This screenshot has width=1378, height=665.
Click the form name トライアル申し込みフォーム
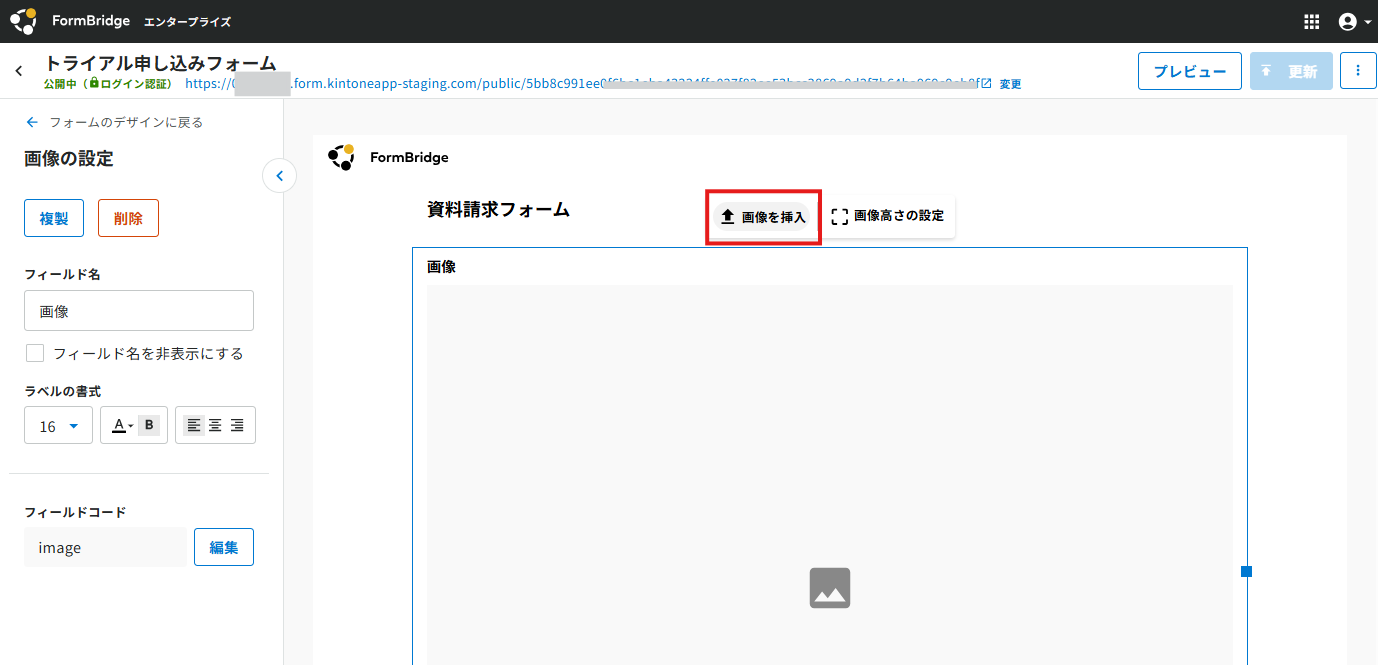pyautogui.click(x=160, y=63)
